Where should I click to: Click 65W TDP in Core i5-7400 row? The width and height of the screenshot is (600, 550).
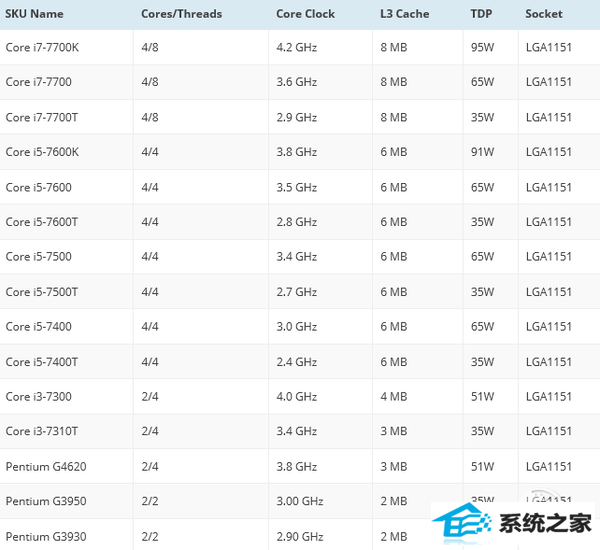[x=482, y=326]
